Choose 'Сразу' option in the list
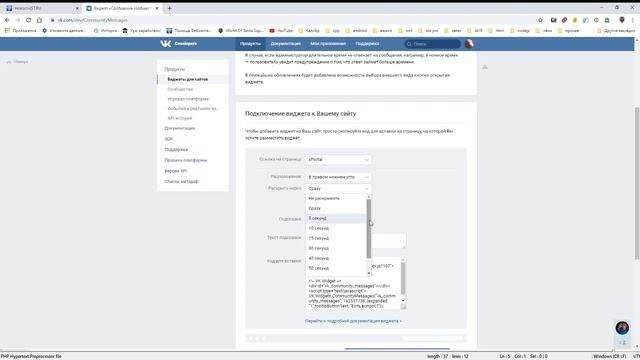 point(336,208)
